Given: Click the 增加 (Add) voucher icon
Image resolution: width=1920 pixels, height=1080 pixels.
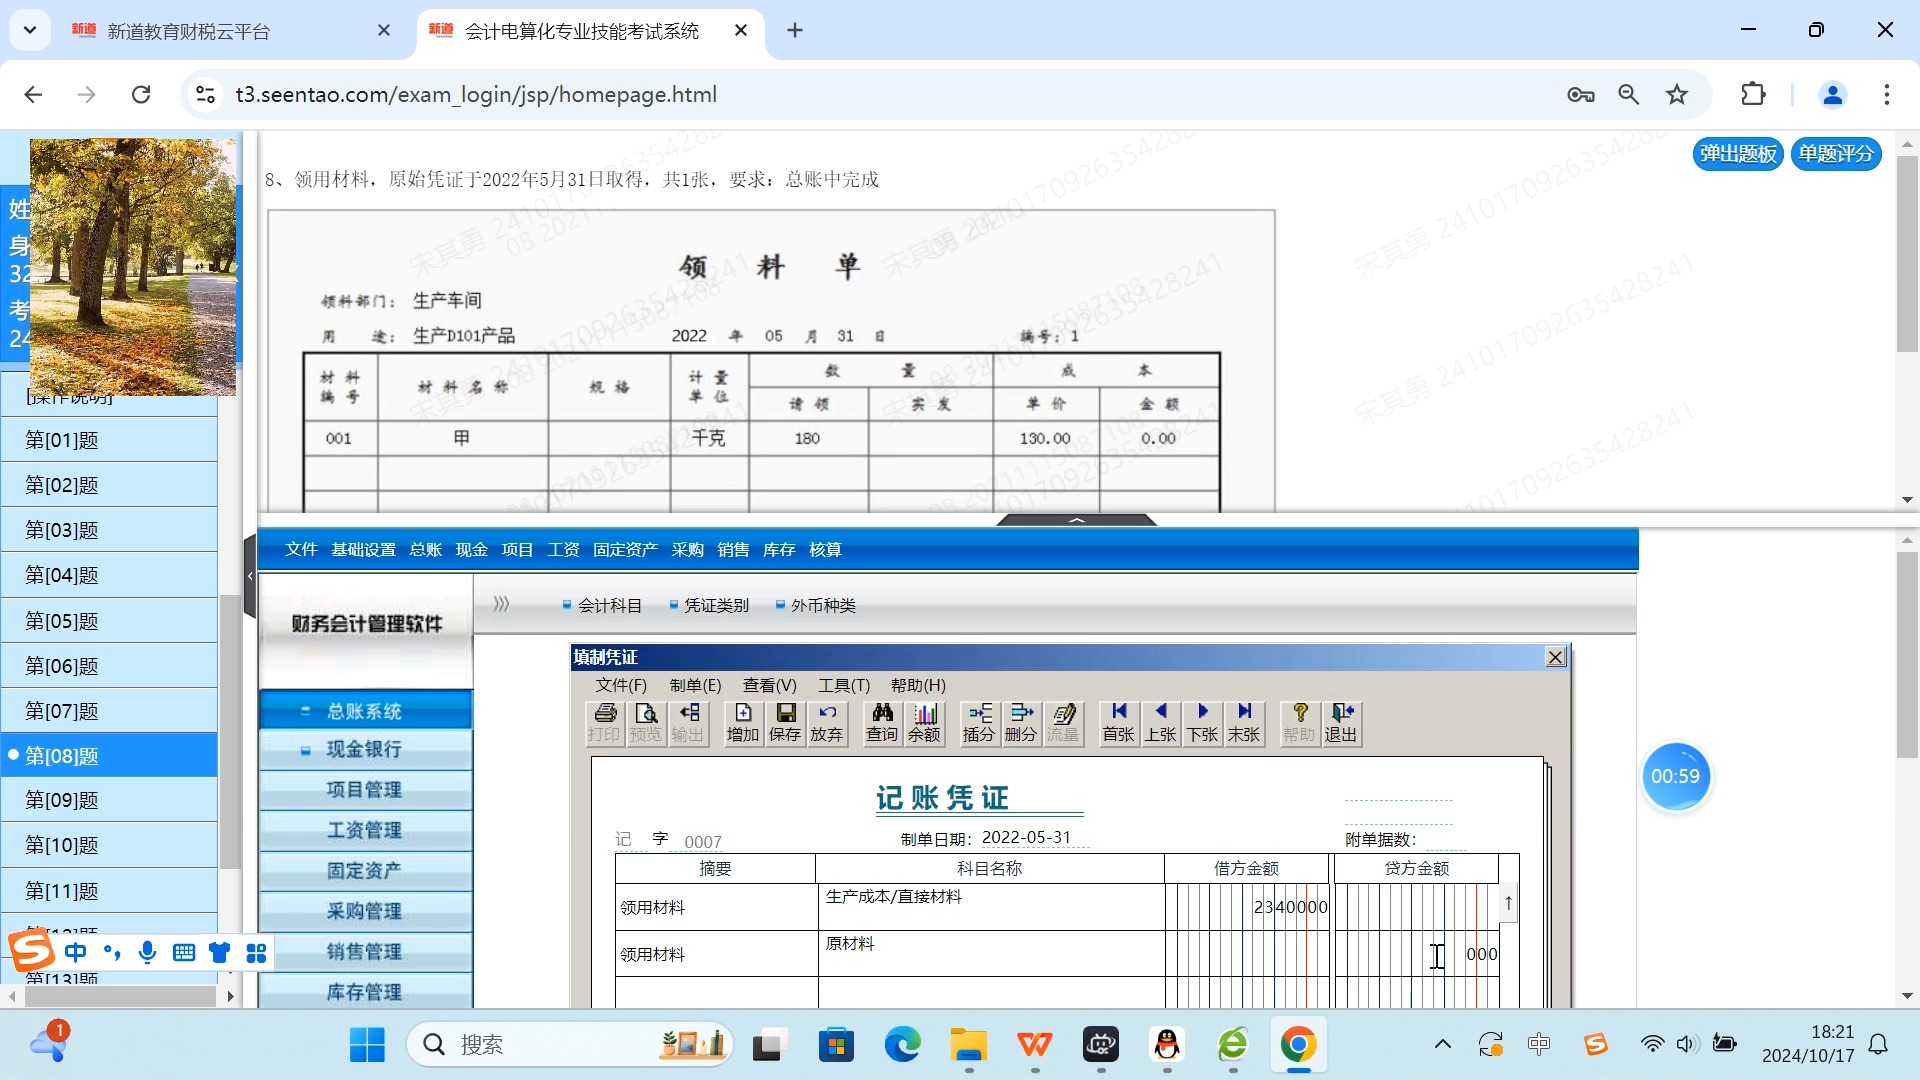Looking at the screenshot, I should tap(743, 722).
